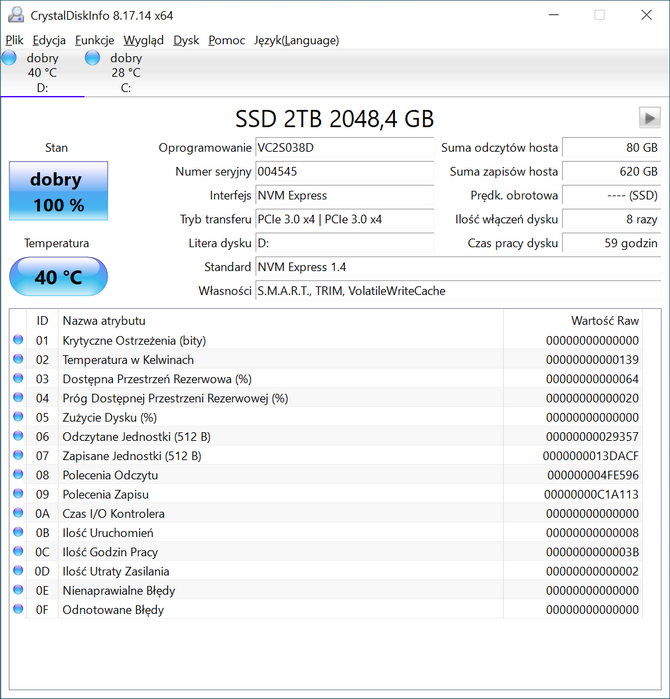Screen dimensions: 670x699
Task: Click the 'SSD 2TB 2048,4 GB' disk title
Action: (334, 119)
